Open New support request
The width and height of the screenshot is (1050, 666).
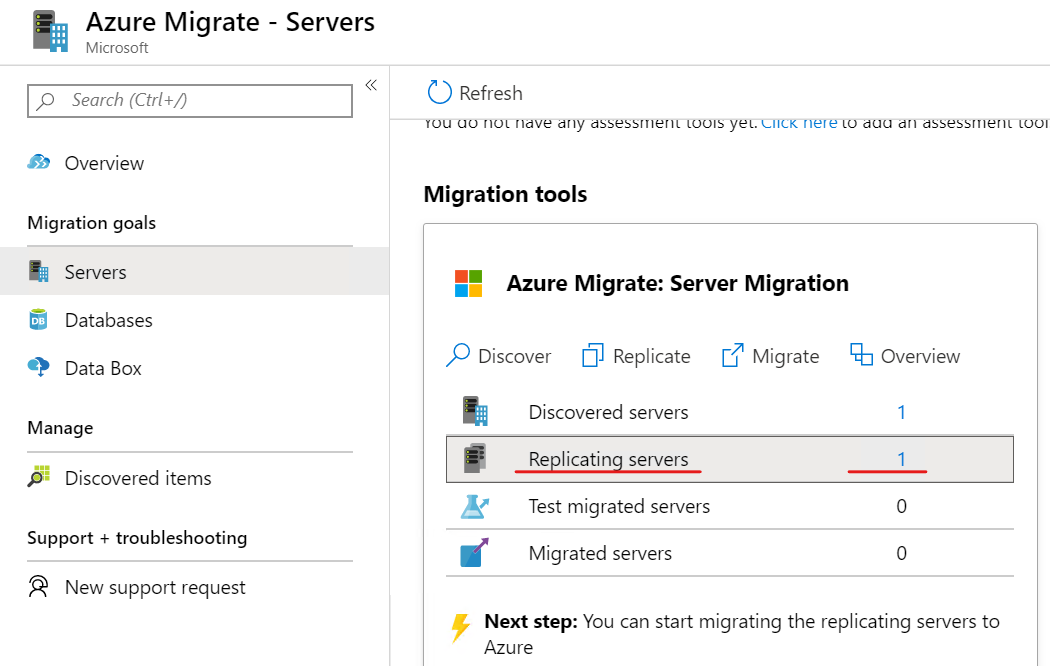155,588
